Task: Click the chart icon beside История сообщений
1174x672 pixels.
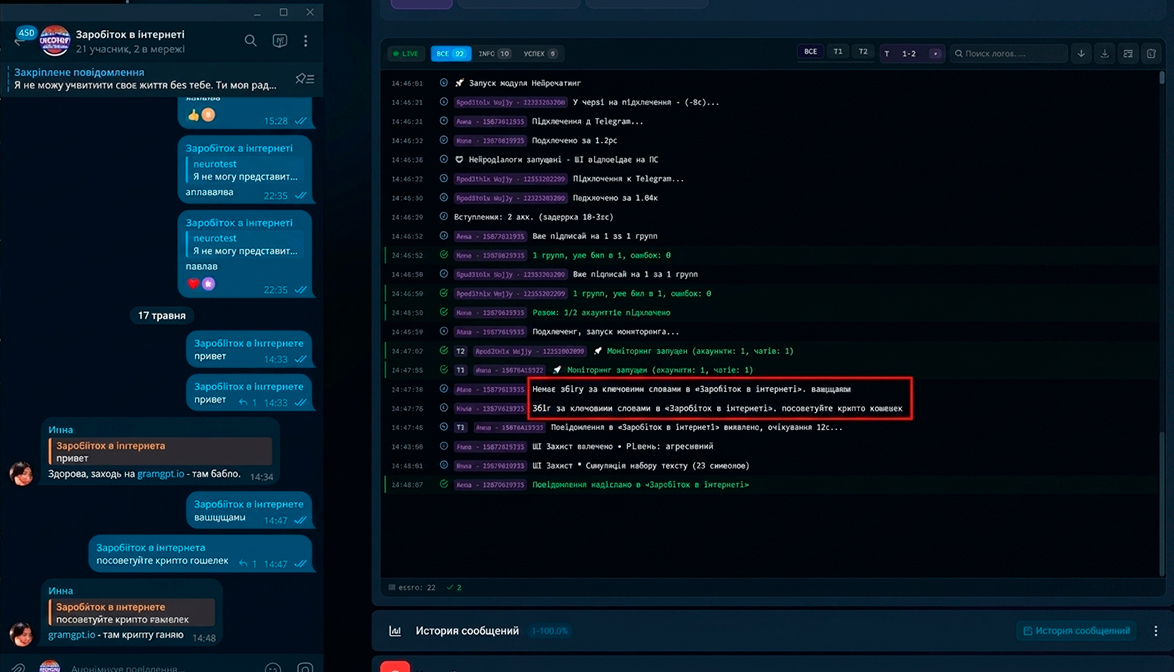Action: (395, 631)
